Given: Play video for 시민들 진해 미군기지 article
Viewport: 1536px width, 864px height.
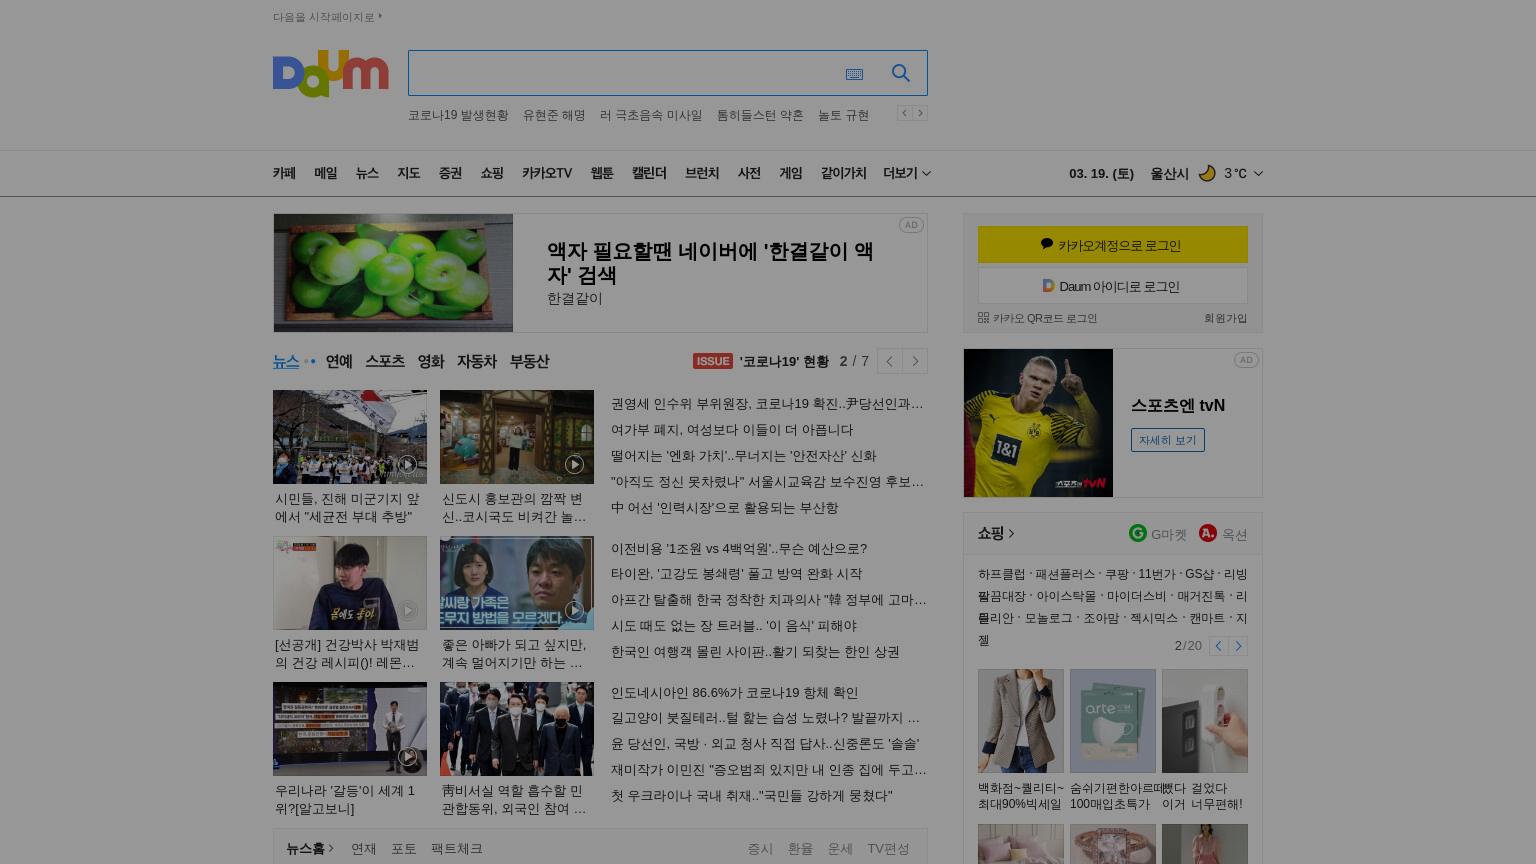Looking at the screenshot, I should (407, 464).
